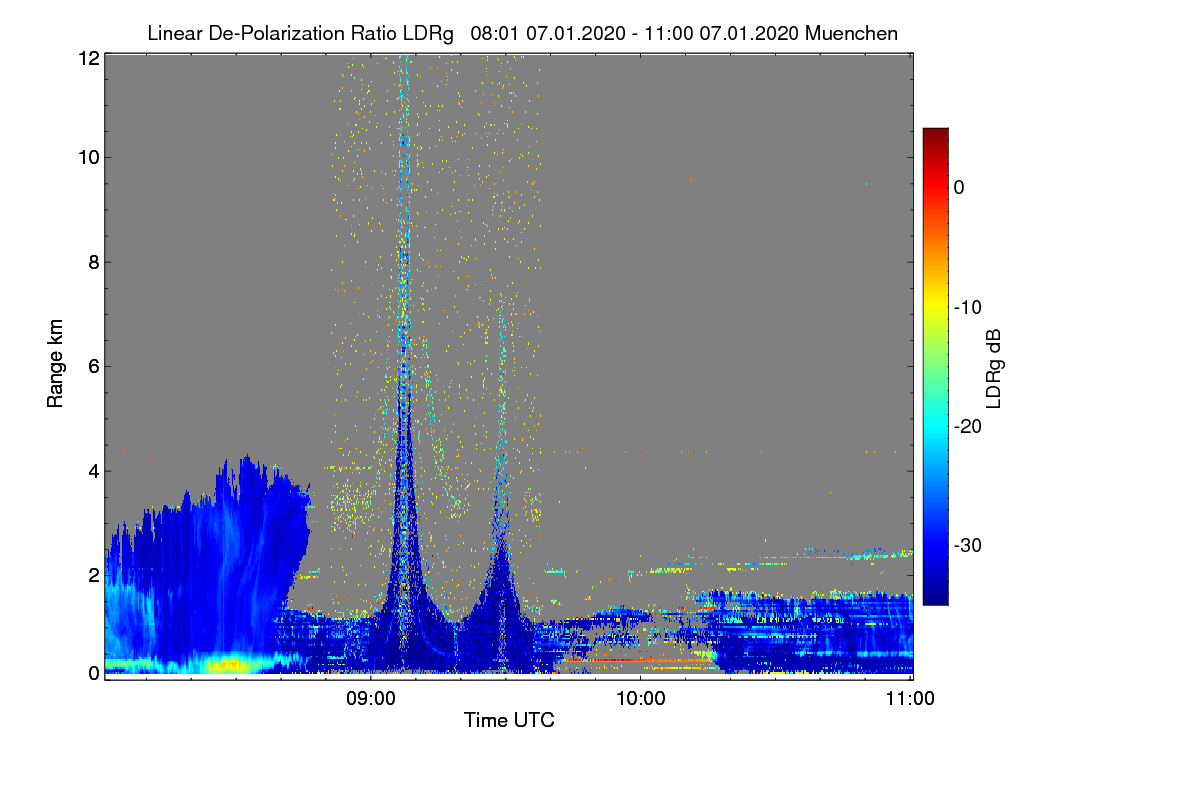Click the 'Range km' y-axis label
Image resolution: width=1200 pixels, height=800 pixels.
[x=55, y=365]
